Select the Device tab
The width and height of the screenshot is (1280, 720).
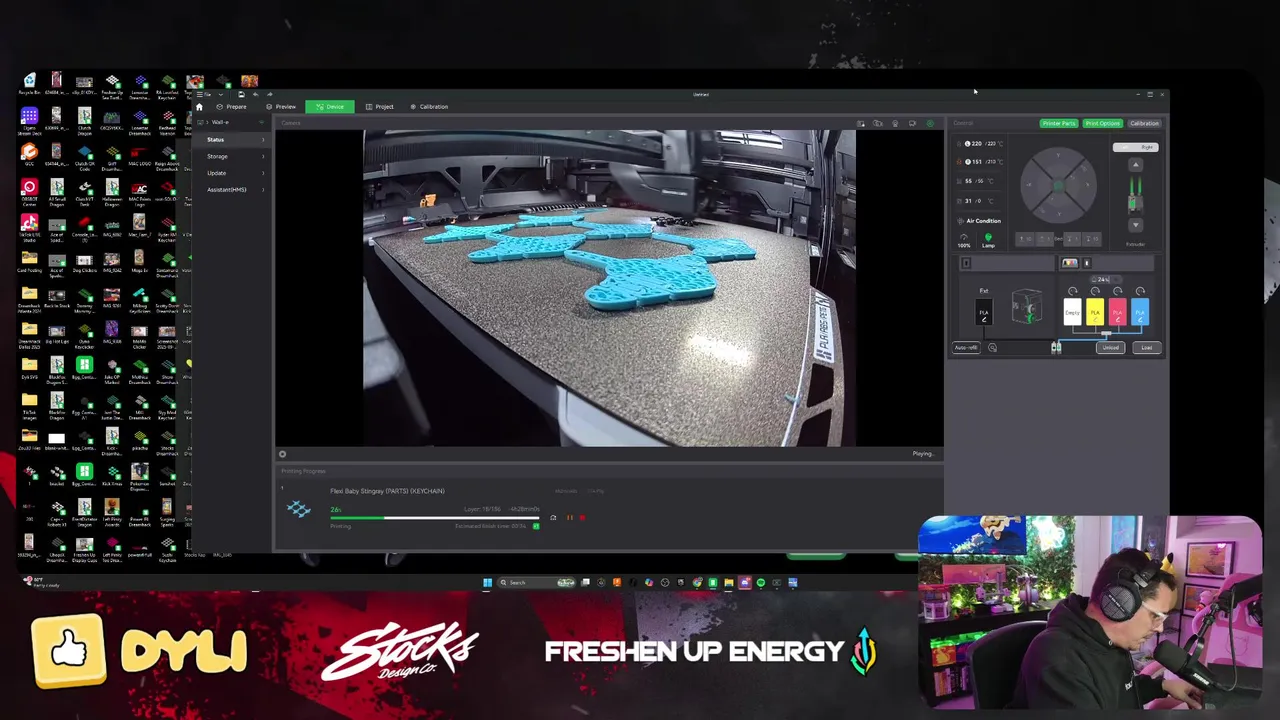[330, 107]
